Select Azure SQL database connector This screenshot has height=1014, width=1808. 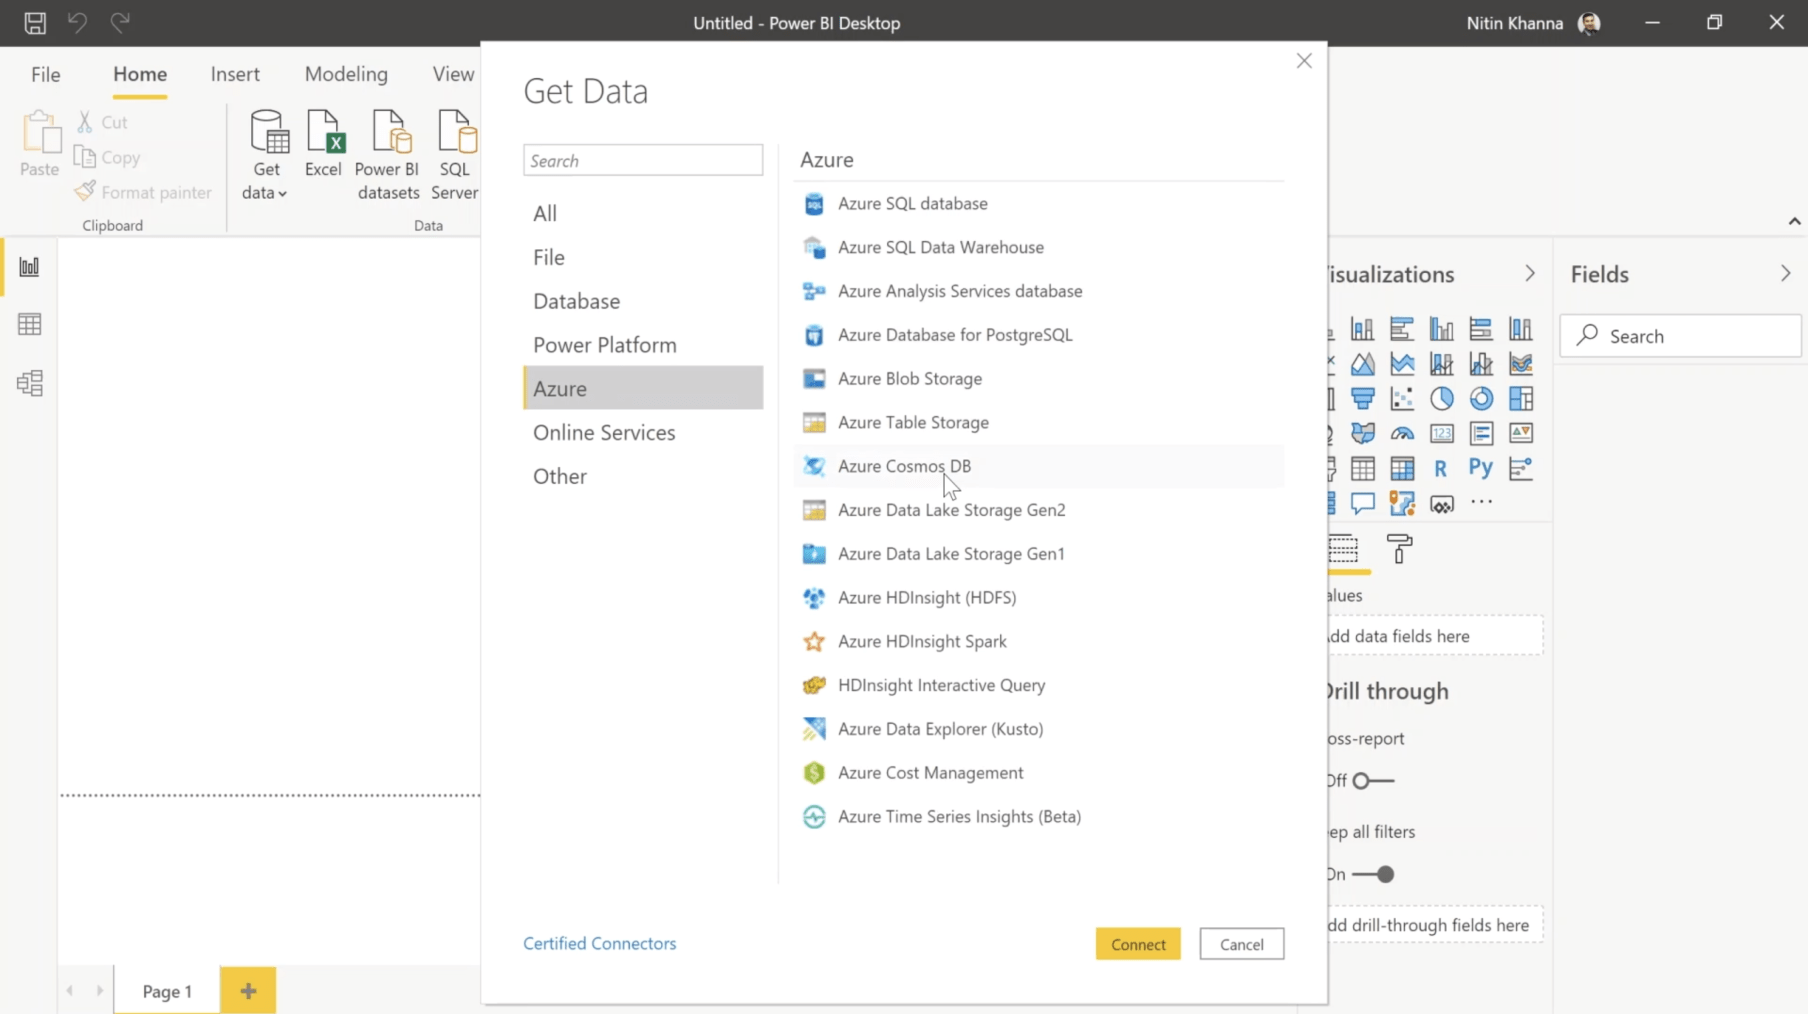[x=1039, y=203]
